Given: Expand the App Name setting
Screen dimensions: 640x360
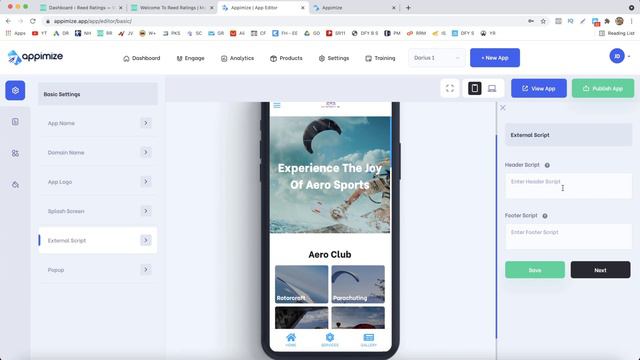Looking at the screenshot, I should 146,123.
